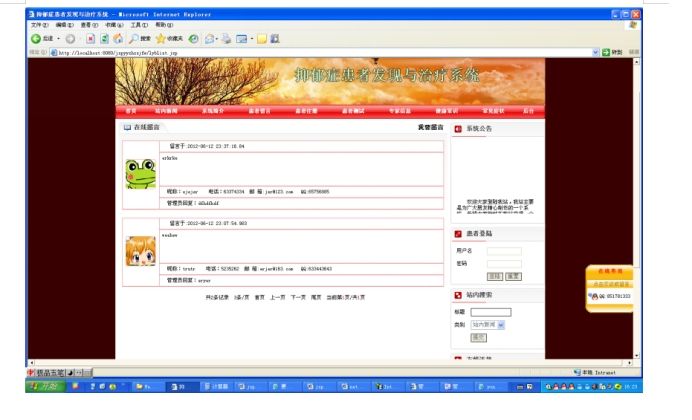
Task: Click the orange-haired girl avatar
Action: 141,251
